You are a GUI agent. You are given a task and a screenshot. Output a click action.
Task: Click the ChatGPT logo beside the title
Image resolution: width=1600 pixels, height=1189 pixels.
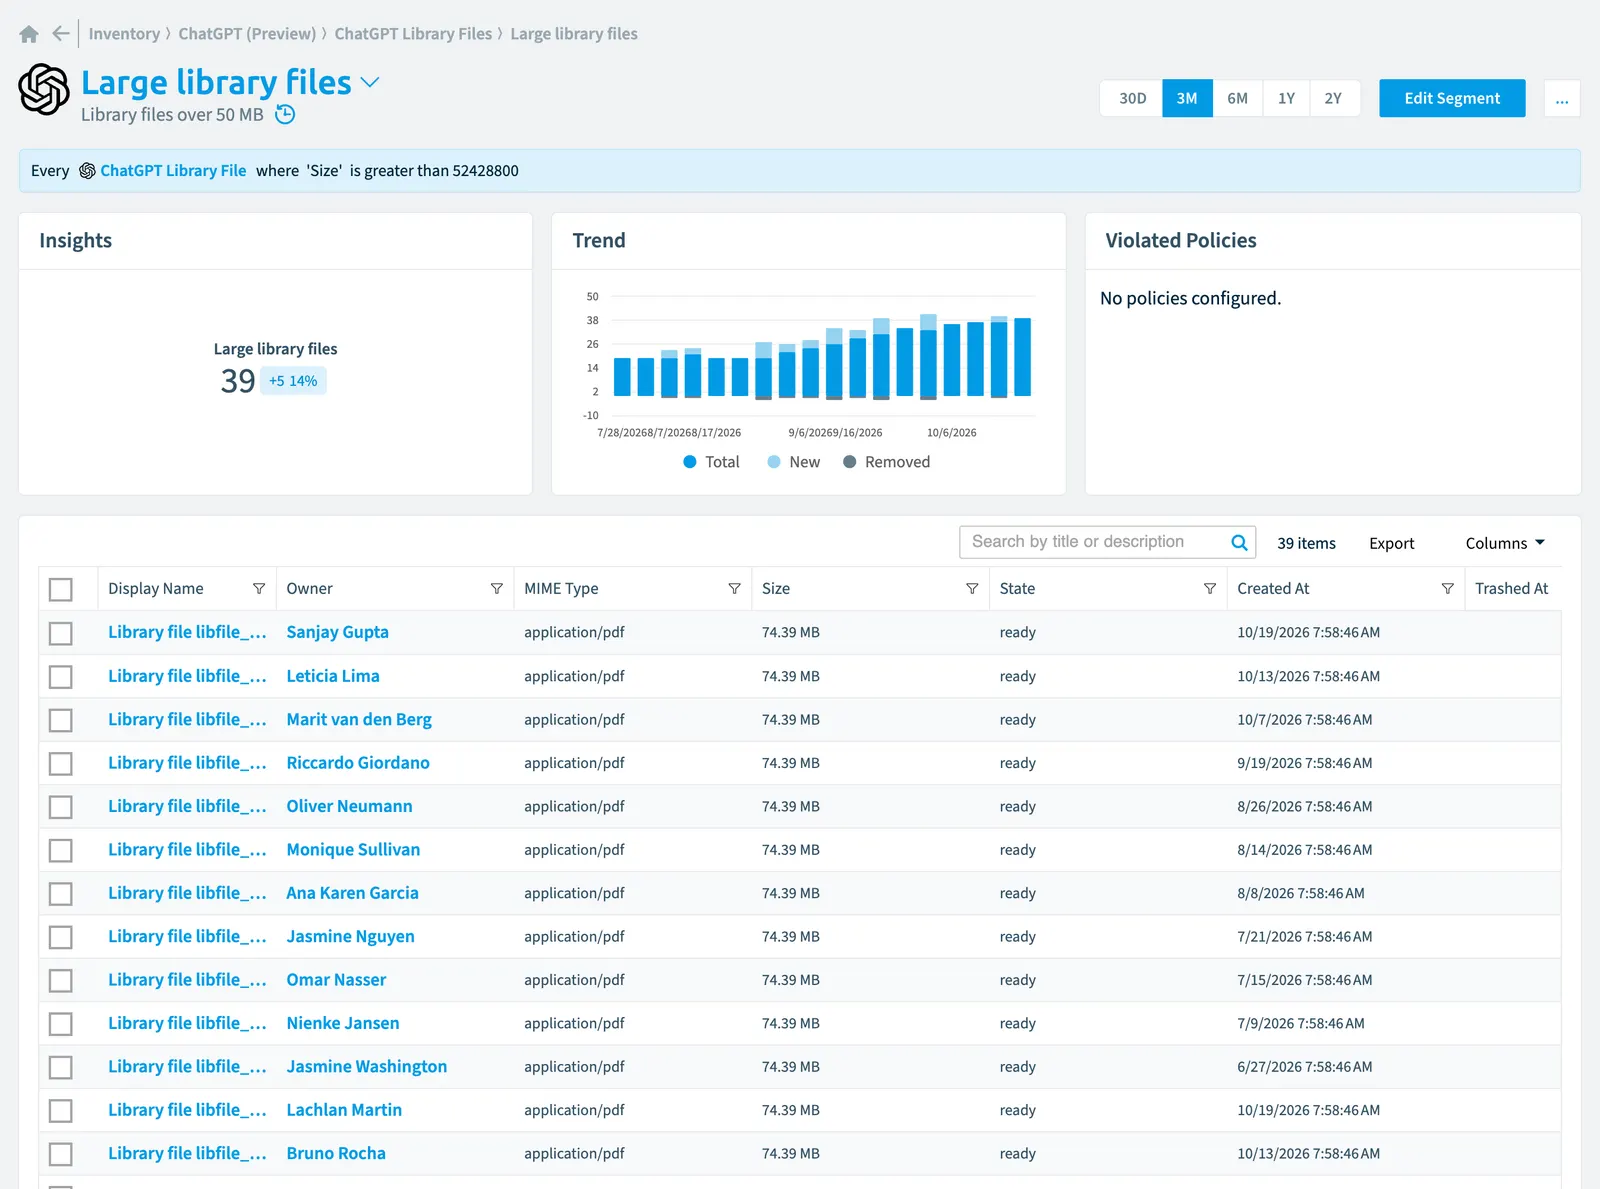44,89
